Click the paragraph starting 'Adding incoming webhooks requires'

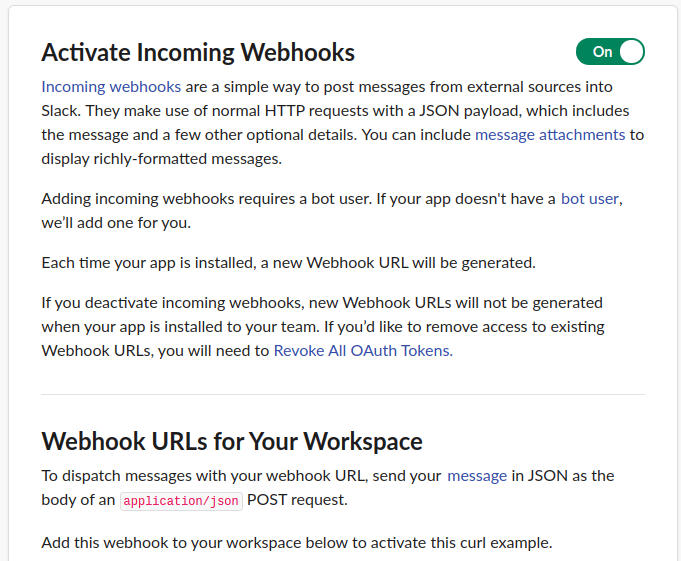[332, 211]
